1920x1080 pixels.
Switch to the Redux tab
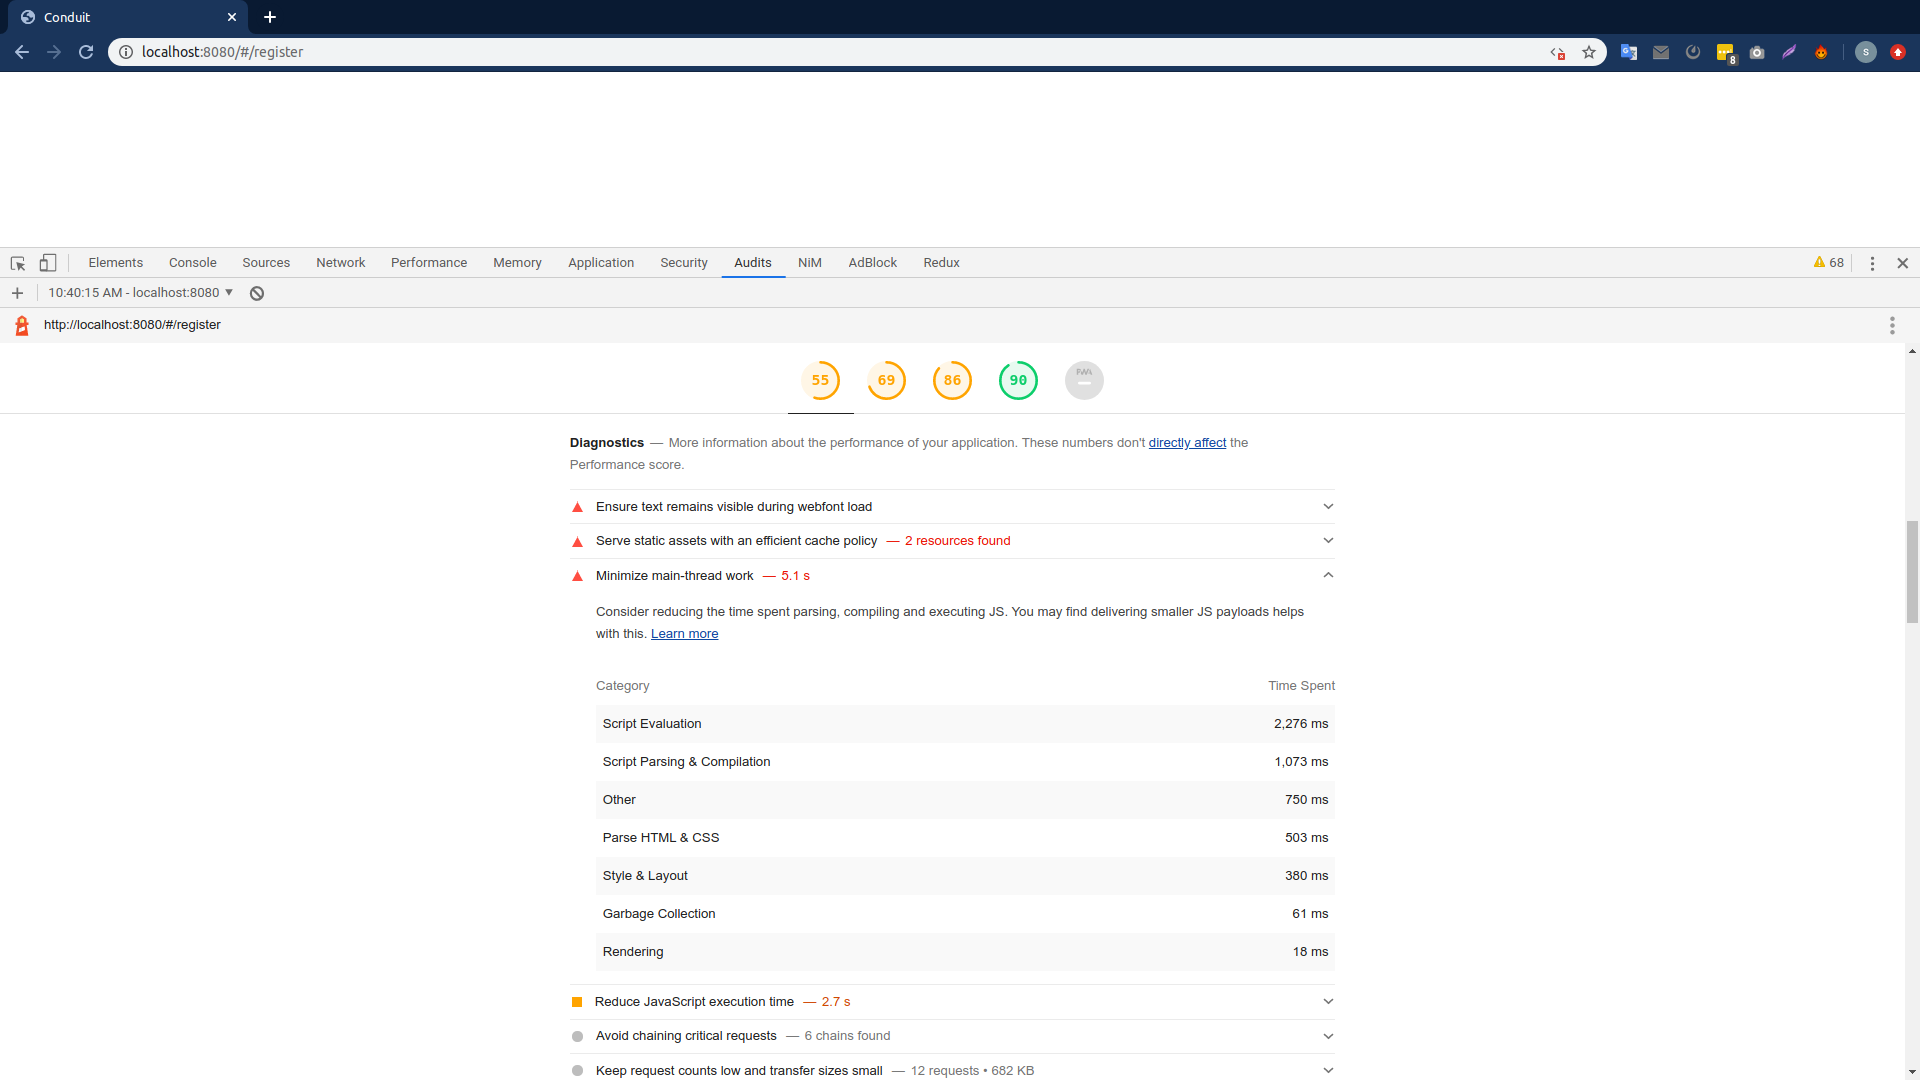coord(941,262)
